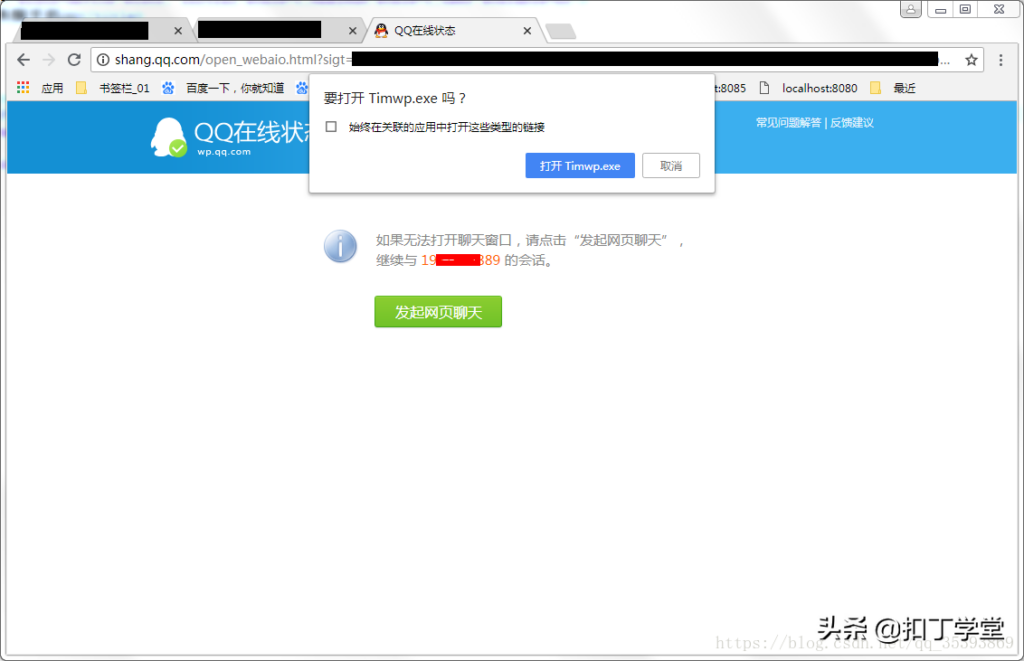The width and height of the screenshot is (1024, 661).
Task: Click the user profile icon in title bar
Action: pos(910,8)
